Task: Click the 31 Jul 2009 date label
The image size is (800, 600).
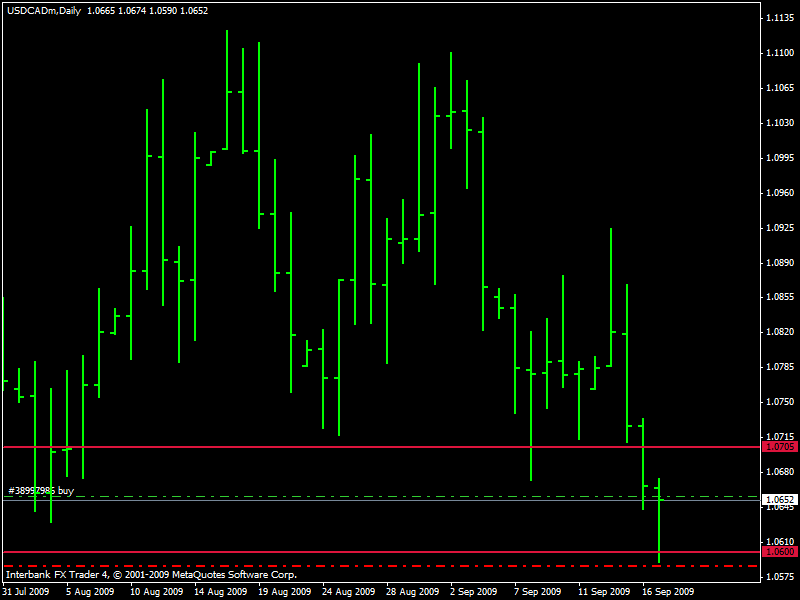Action: pos(27,591)
